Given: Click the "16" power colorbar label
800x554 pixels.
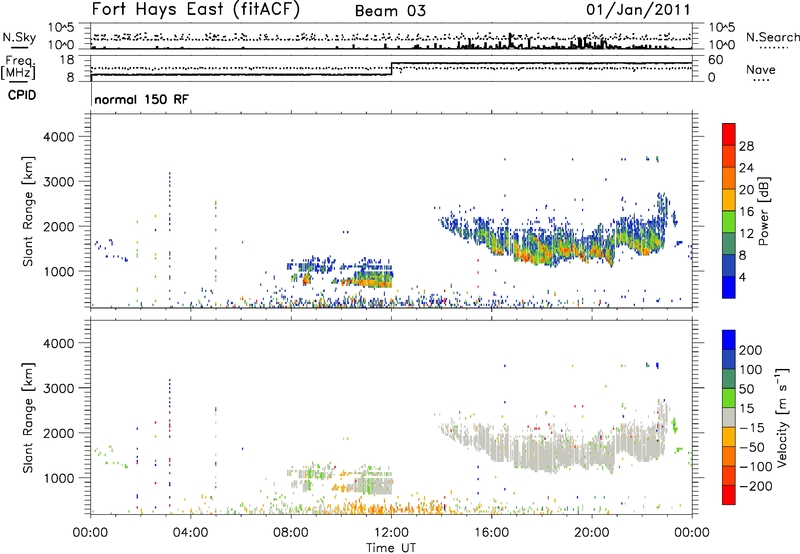Looking at the screenshot, I should [x=746, y=212].
